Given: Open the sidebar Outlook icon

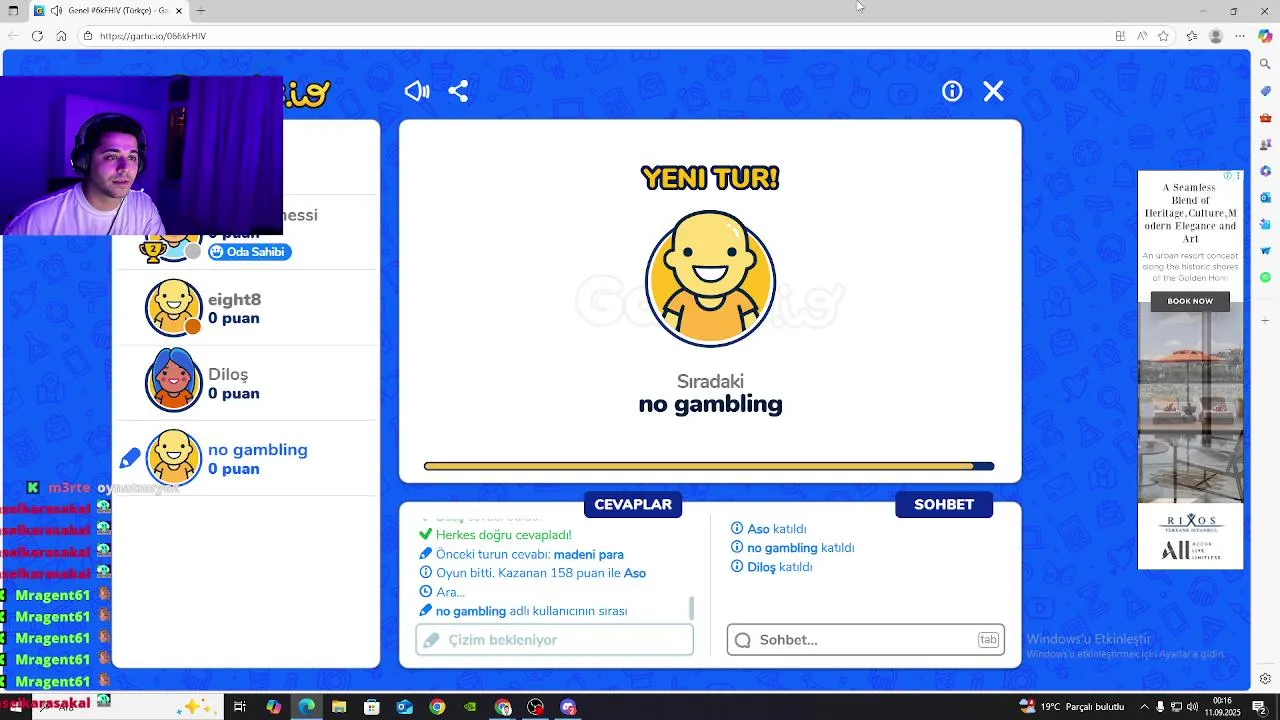Looking at the screenshot, I should [x=1265, y=197].
